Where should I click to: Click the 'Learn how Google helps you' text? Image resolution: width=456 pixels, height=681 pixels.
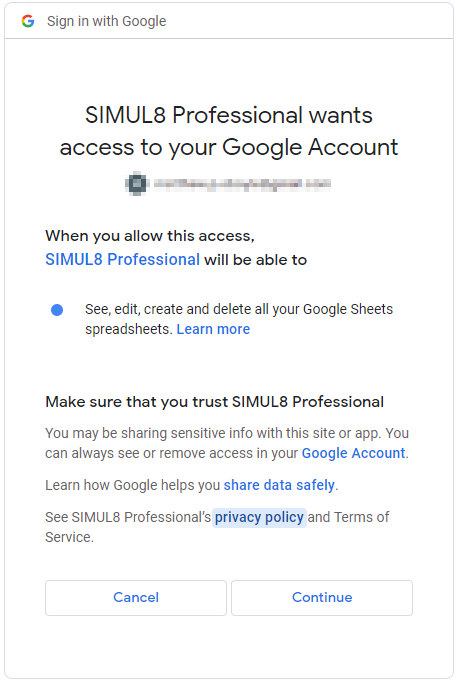[x=133, y=485]
